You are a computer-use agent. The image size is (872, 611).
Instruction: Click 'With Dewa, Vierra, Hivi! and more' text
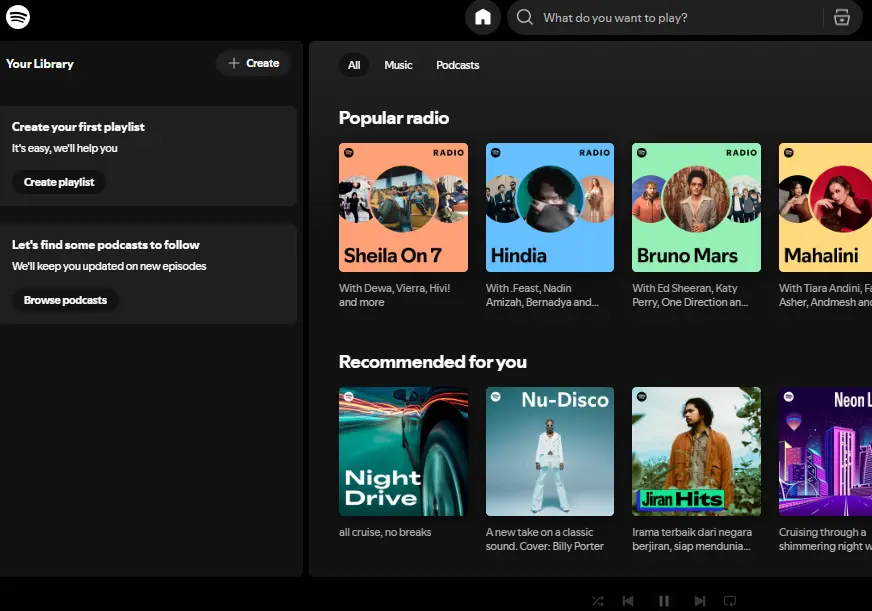pyautogui.click(x=394, y=295)
